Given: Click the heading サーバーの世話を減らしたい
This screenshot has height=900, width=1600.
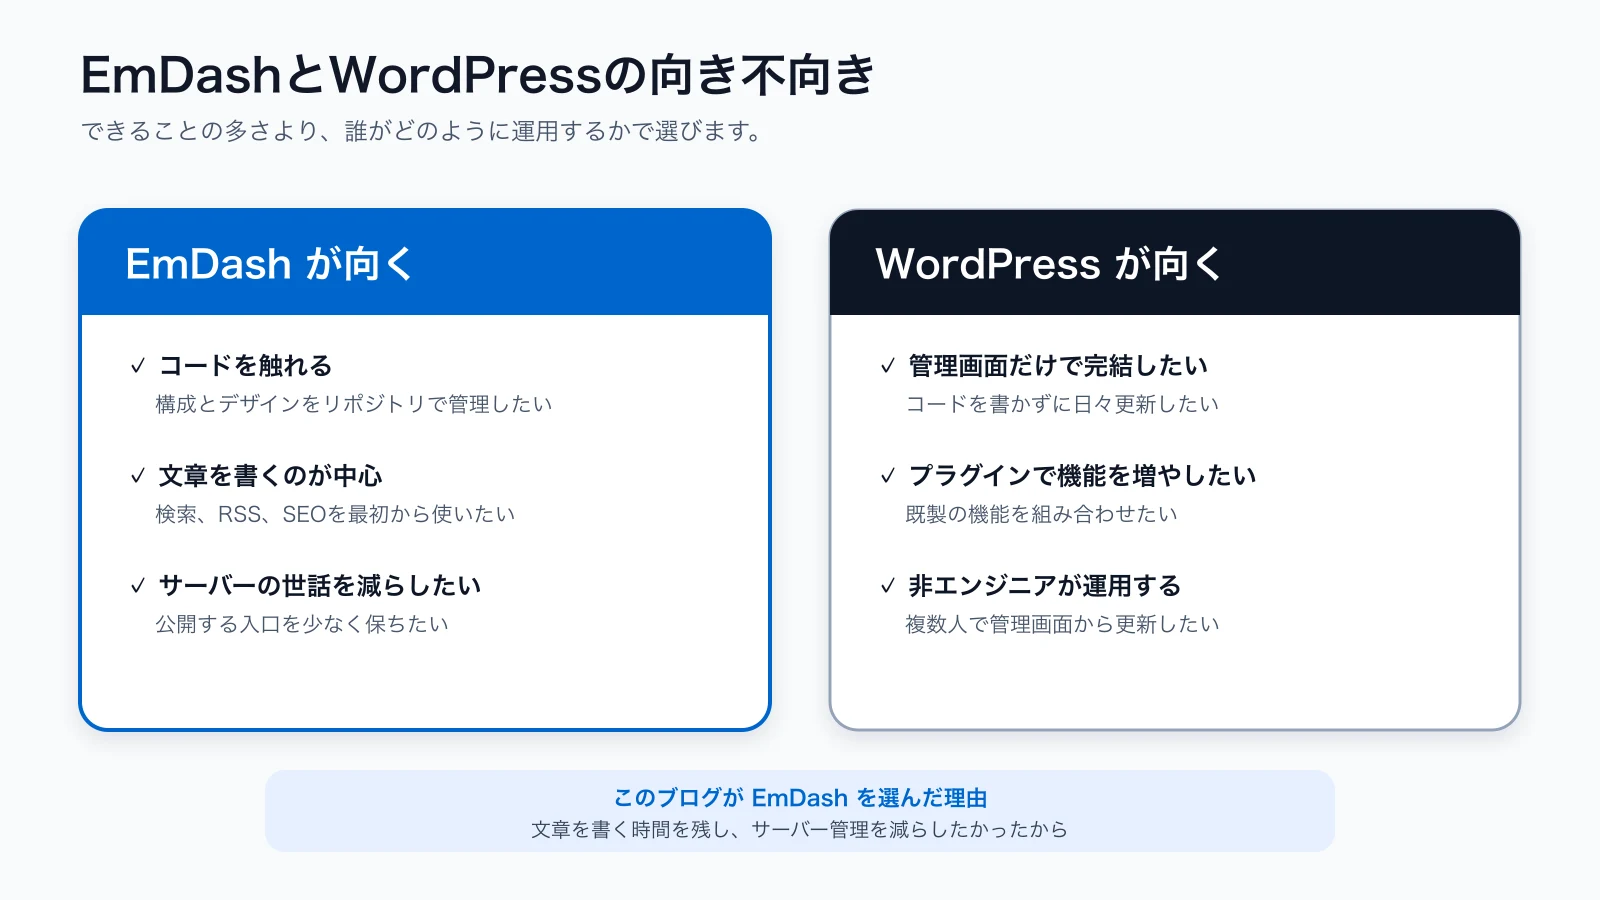Looking at the screenshot, I should 320,586.
